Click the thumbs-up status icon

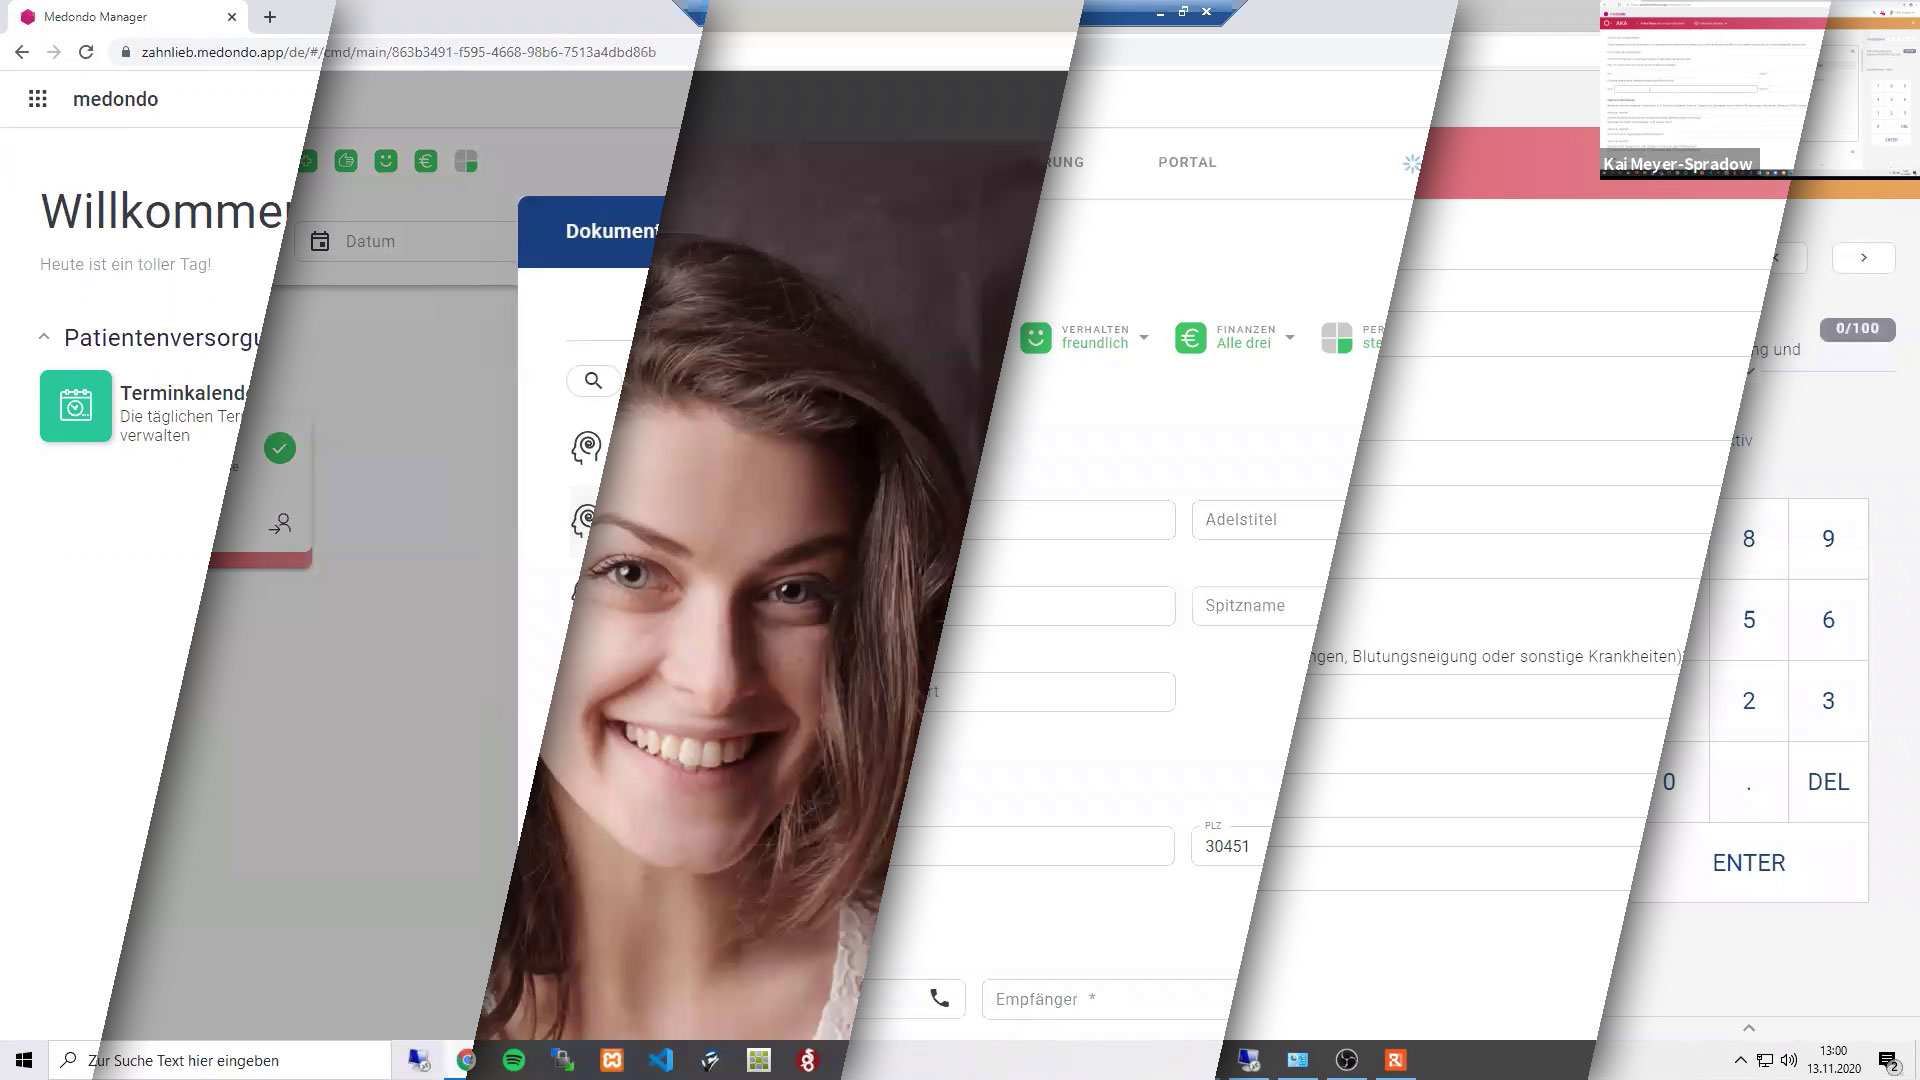click(346, 161)
